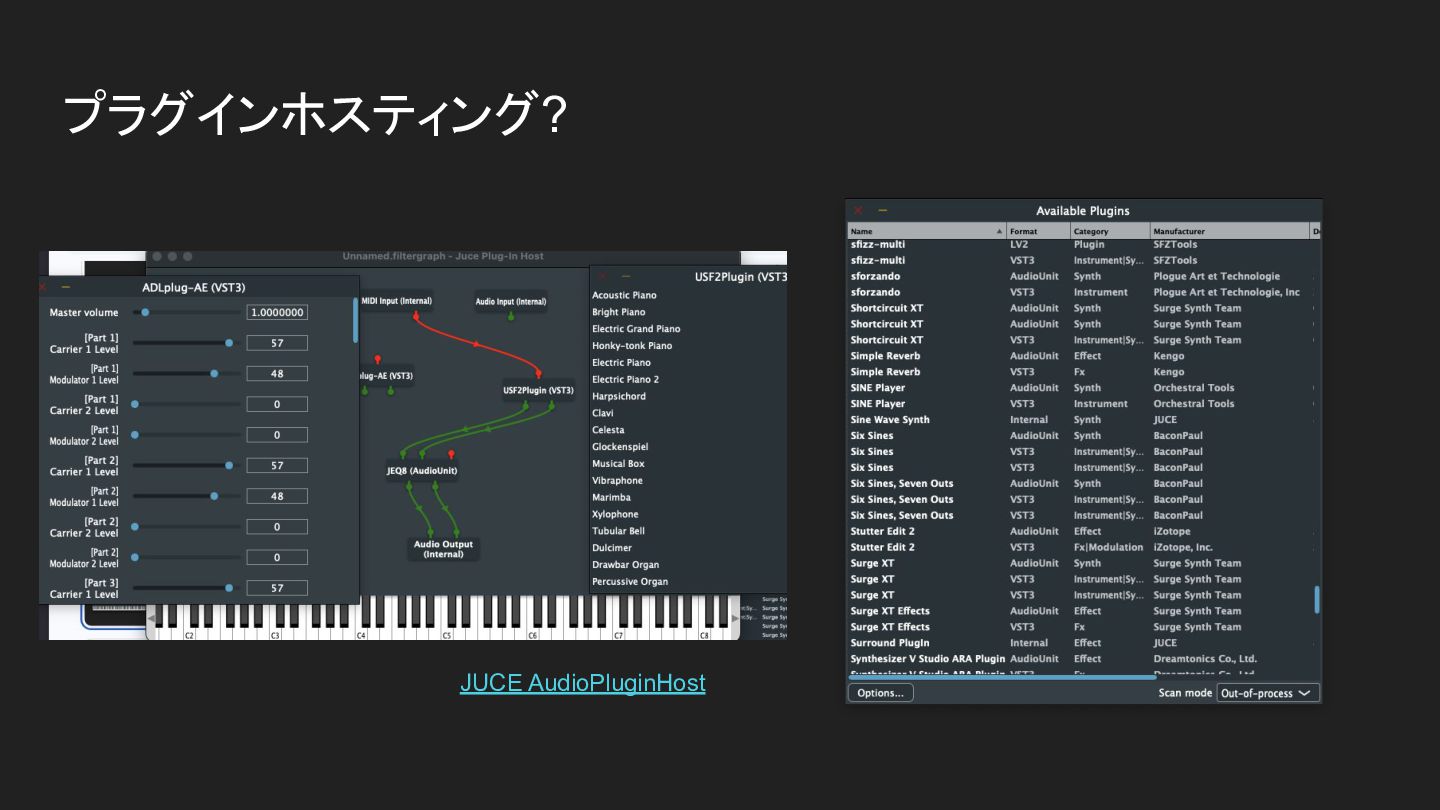1440x810 pixels.
Task: Close the Available Plugins window
Action: pyautogui.click(x=858, y=211)
